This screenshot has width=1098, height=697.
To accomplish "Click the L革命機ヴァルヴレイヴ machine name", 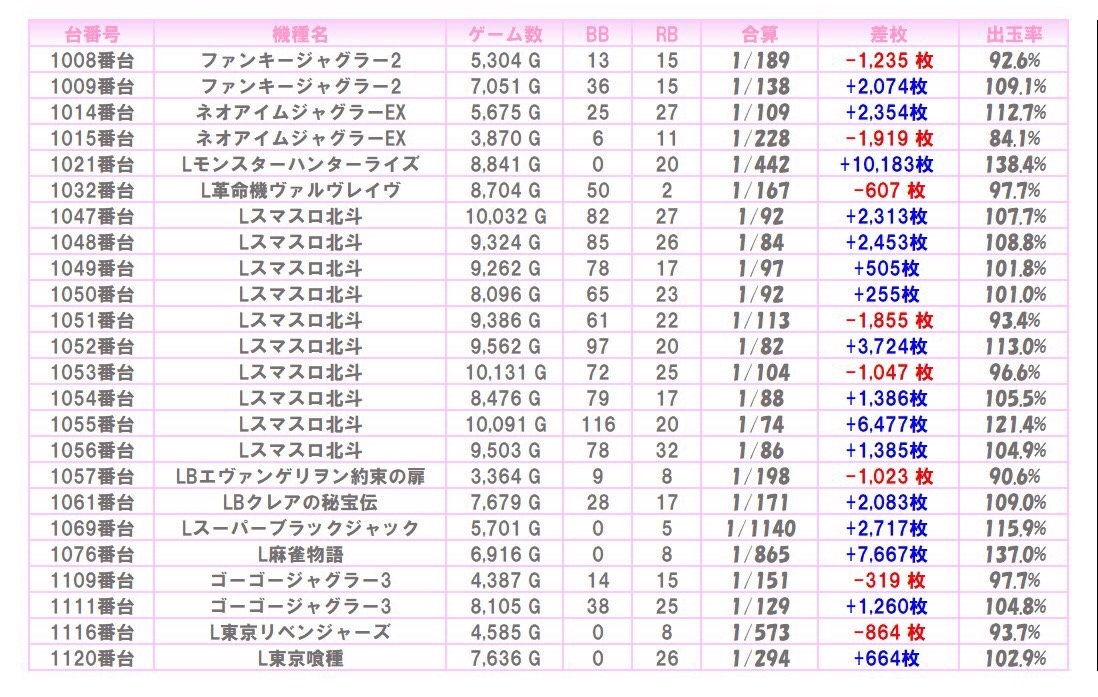I will coord(301,190).
